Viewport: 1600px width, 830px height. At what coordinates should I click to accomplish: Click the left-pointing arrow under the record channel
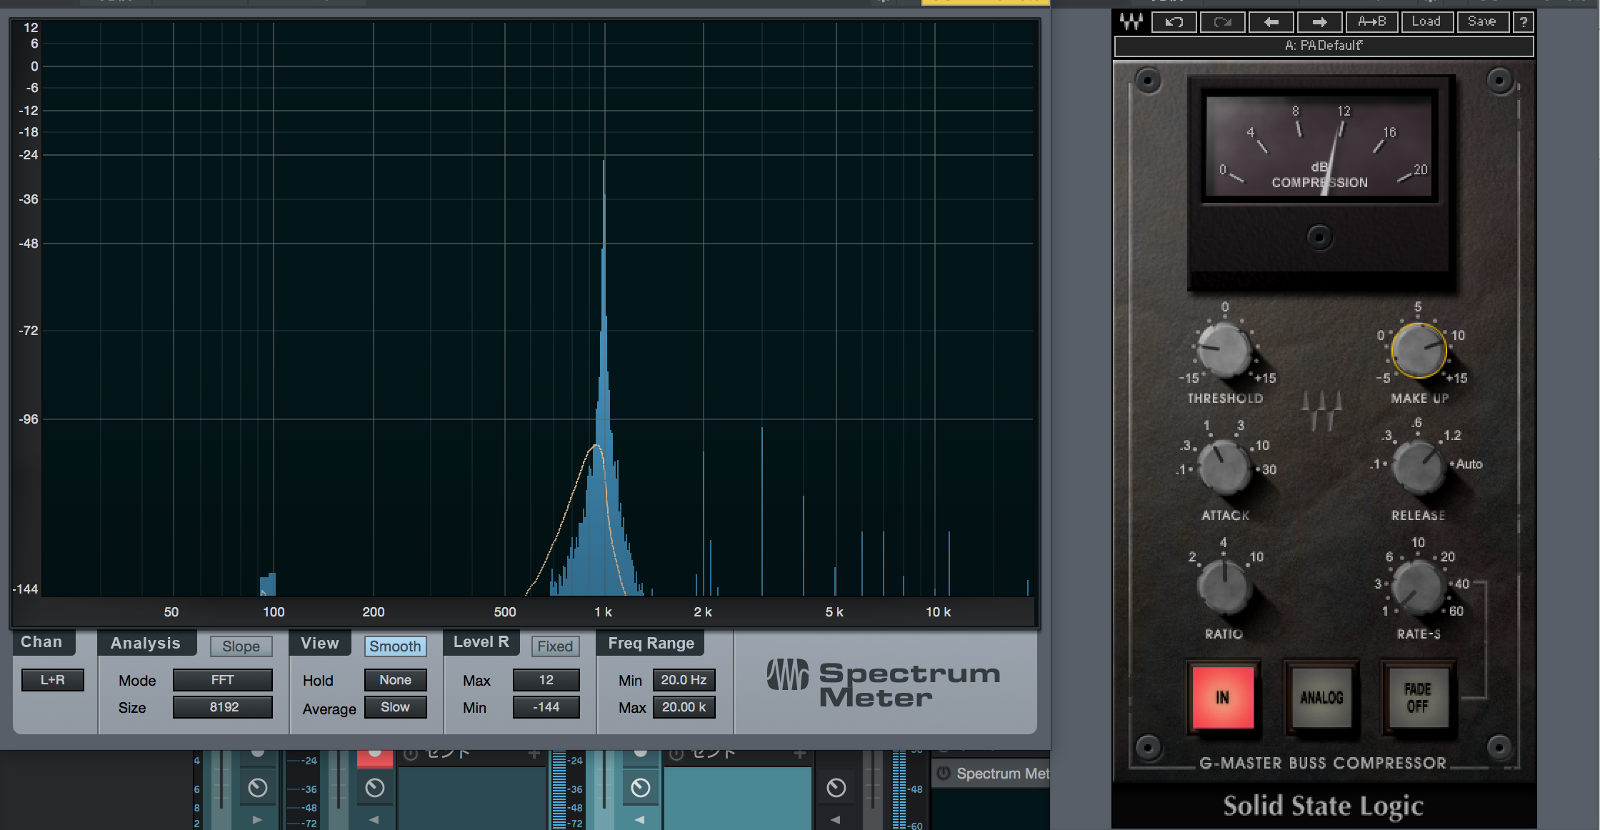point(375,819)
